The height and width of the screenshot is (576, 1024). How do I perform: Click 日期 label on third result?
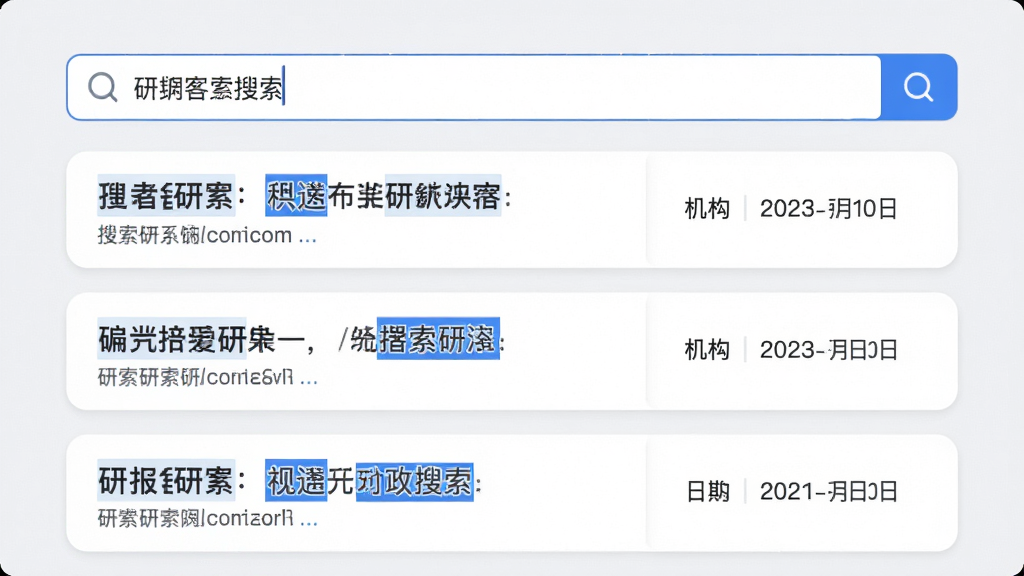point(707,491)
